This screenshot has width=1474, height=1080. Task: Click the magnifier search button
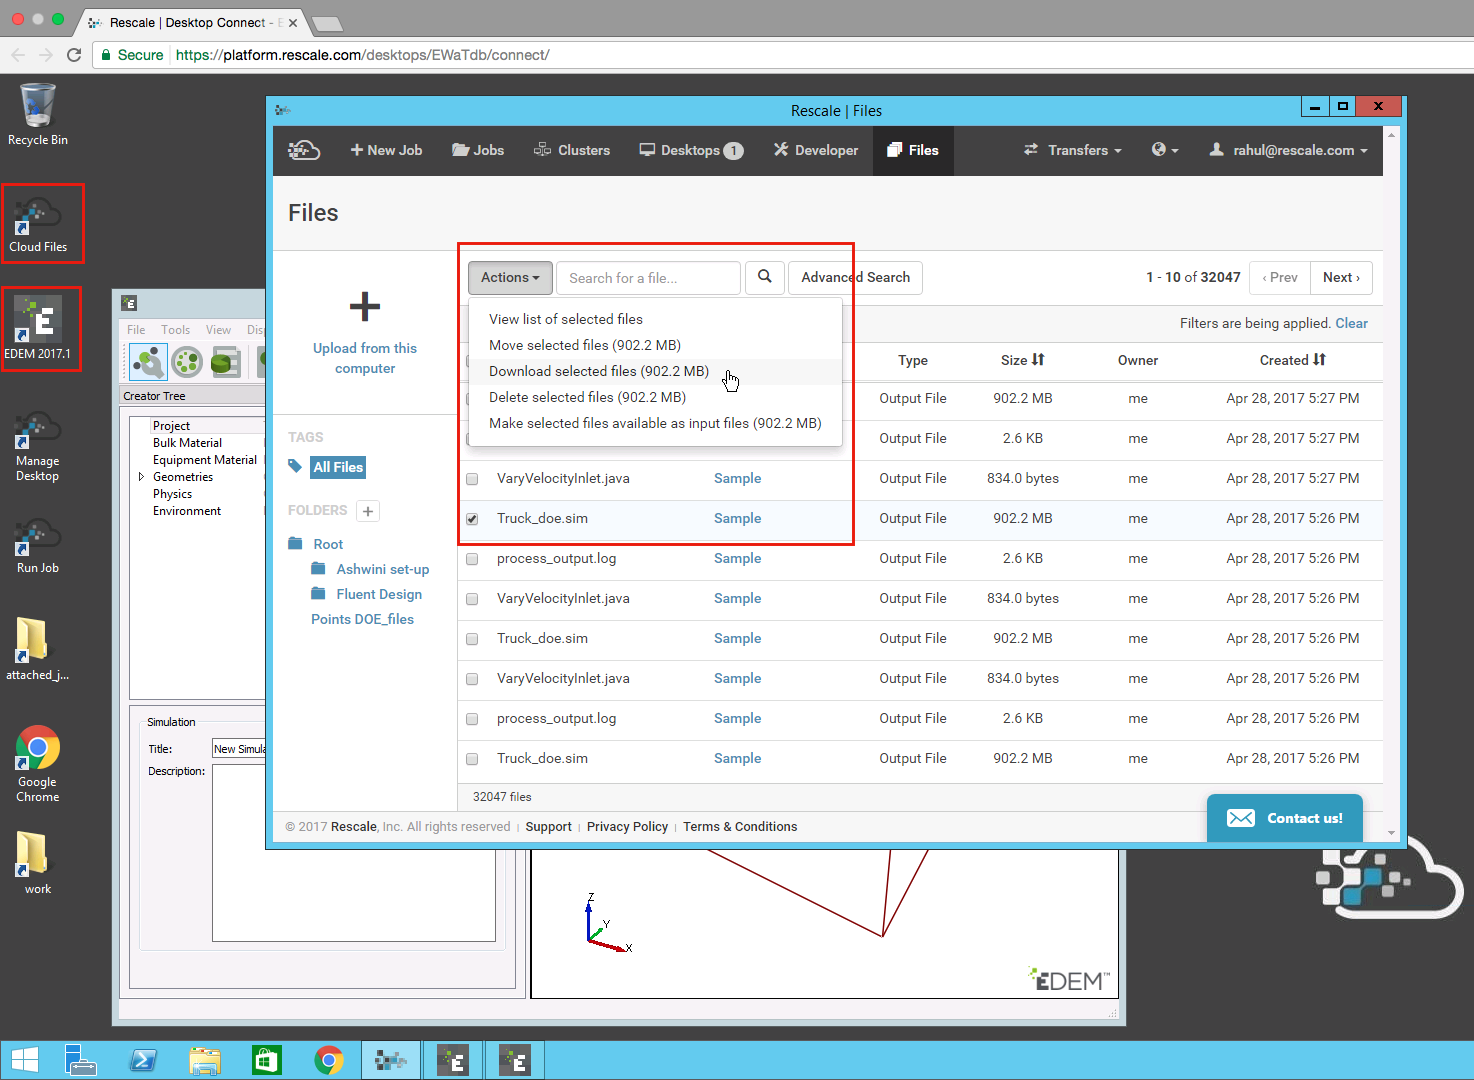765,277
